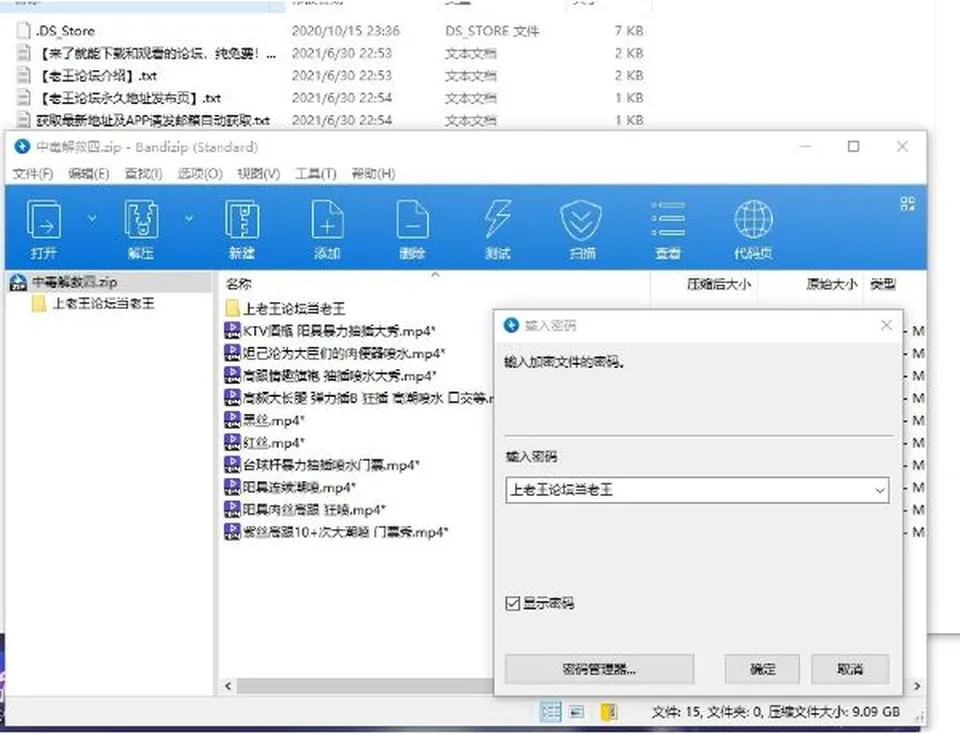The width and height of the screenshot is (960, 734).
Task: Open the 查找(I) menu
Action: [143, 174]
